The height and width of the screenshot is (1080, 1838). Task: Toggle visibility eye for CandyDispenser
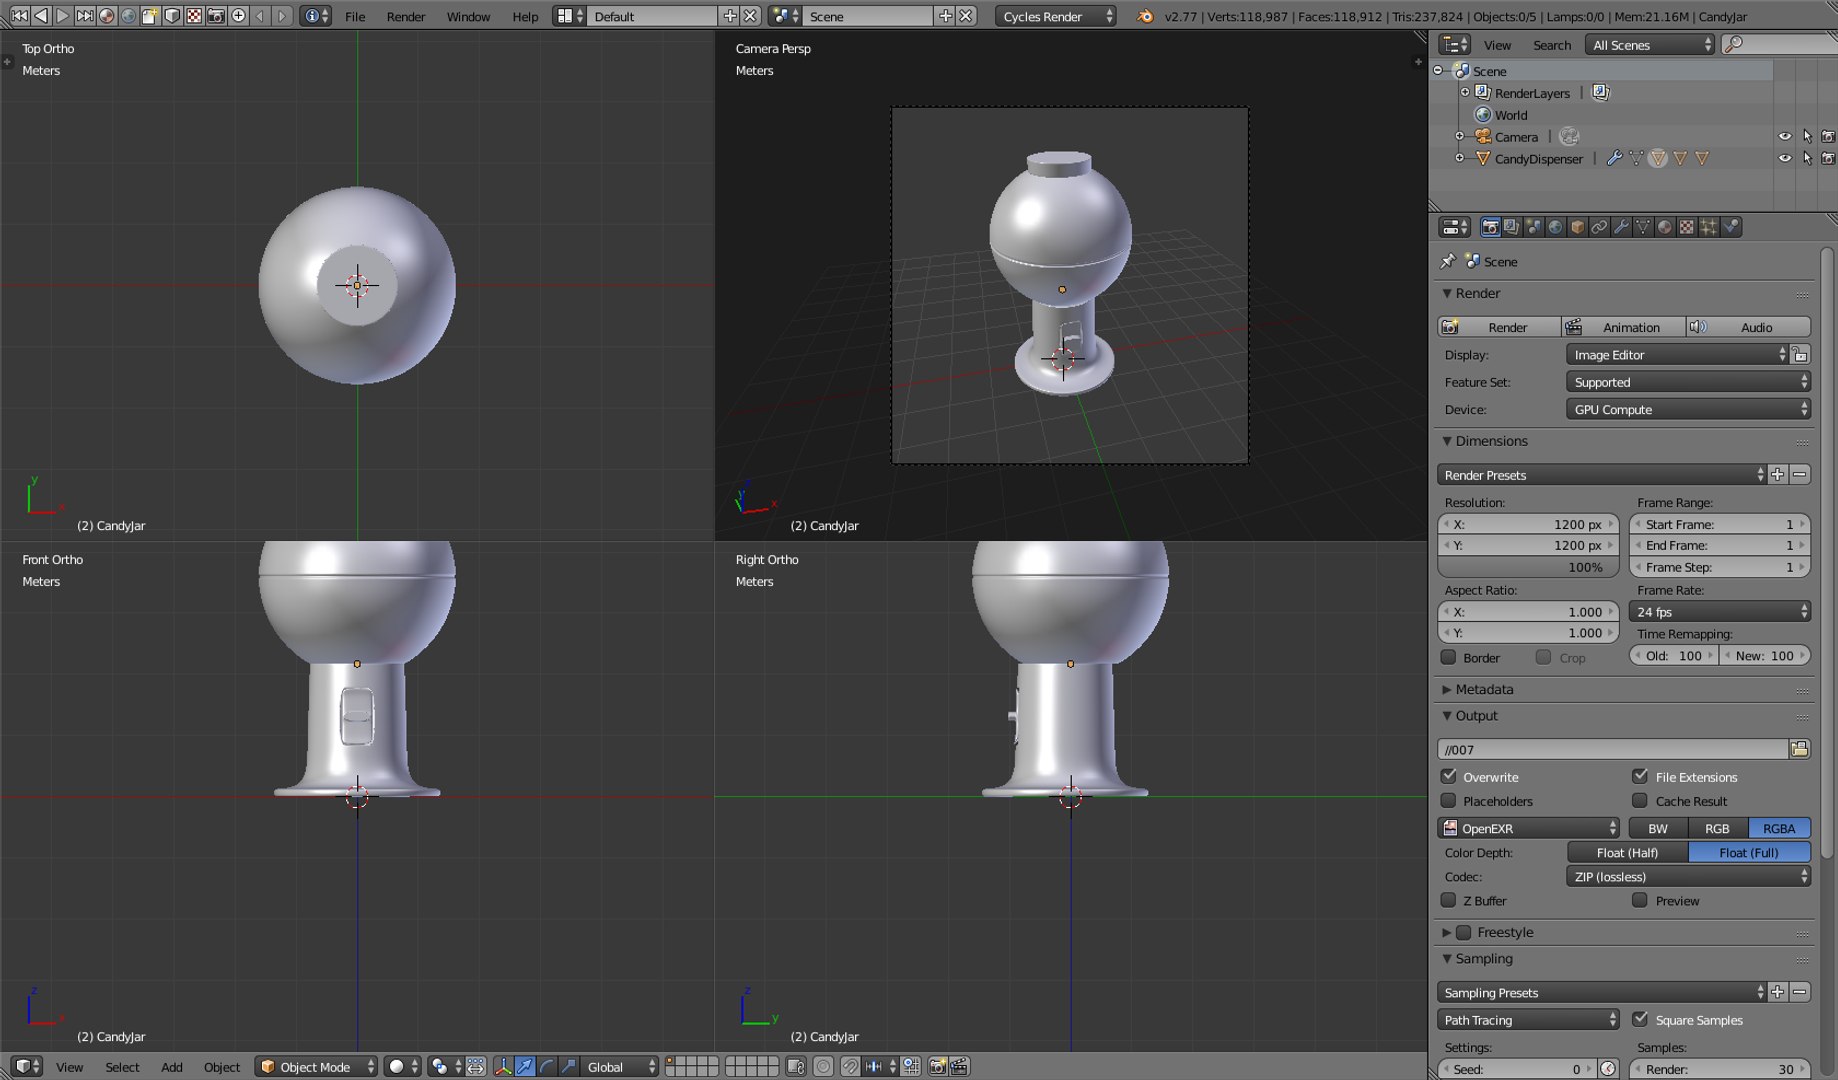(1785, 158)
